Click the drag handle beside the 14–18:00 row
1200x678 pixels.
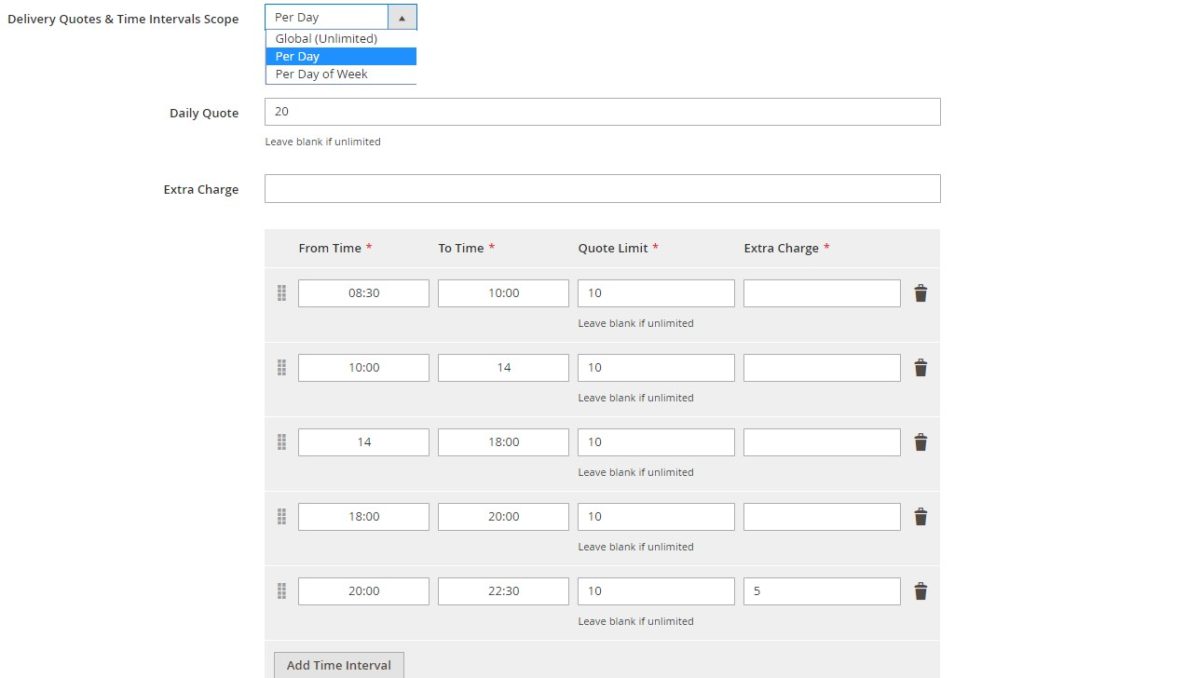(x=281, y=441)
